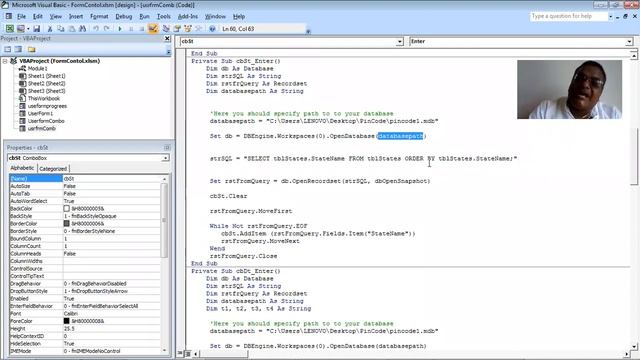Viewport: 640px width, 360px height.
Task: Click View Code in the Project panel
Action: (x=8, y=49)
